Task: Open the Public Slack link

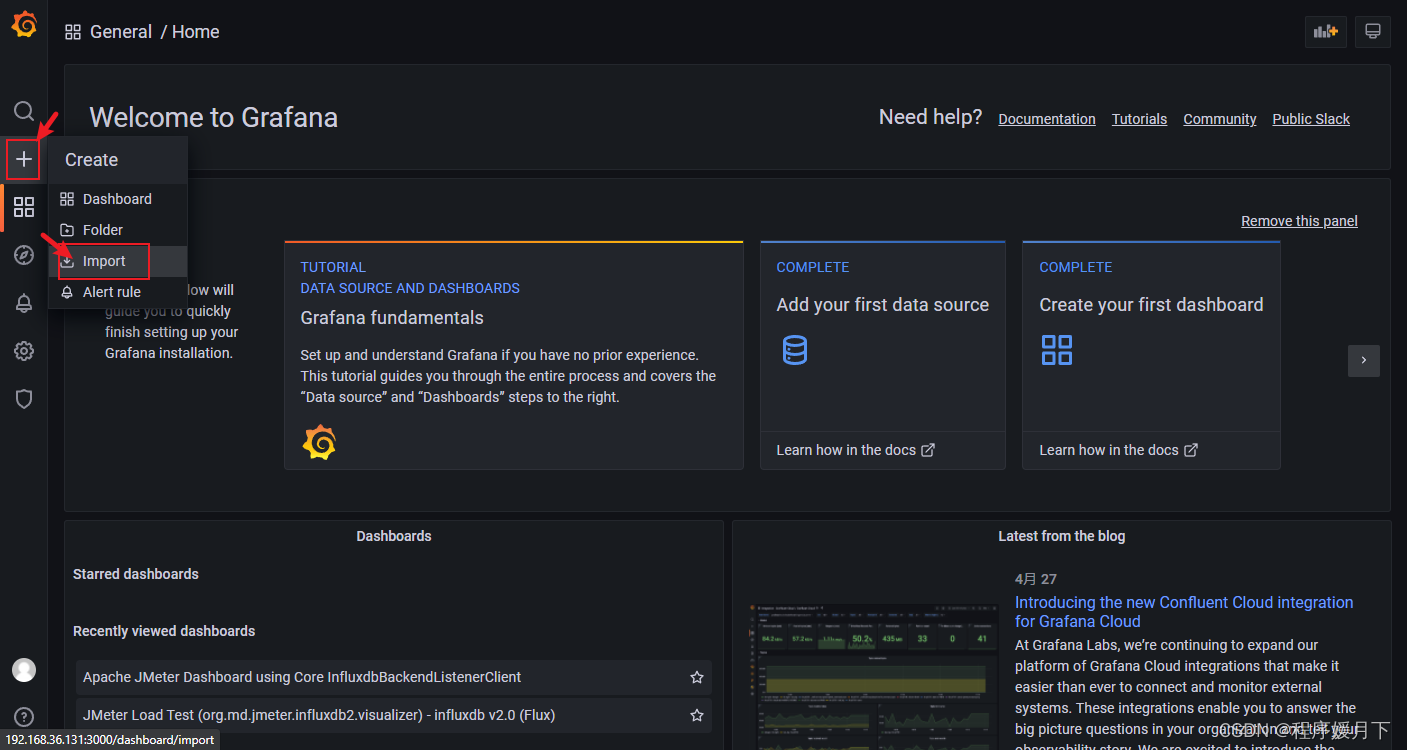Action: pos(1311,119)
